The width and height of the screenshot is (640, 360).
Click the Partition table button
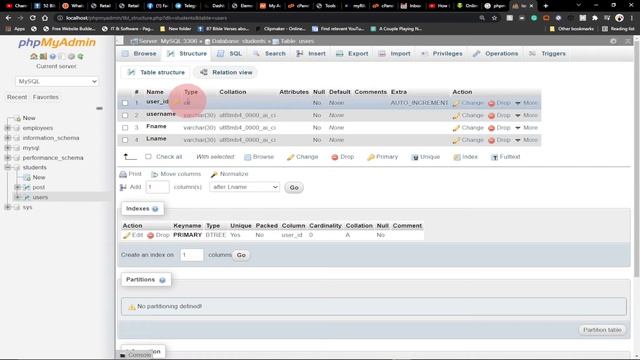[602, 330]
